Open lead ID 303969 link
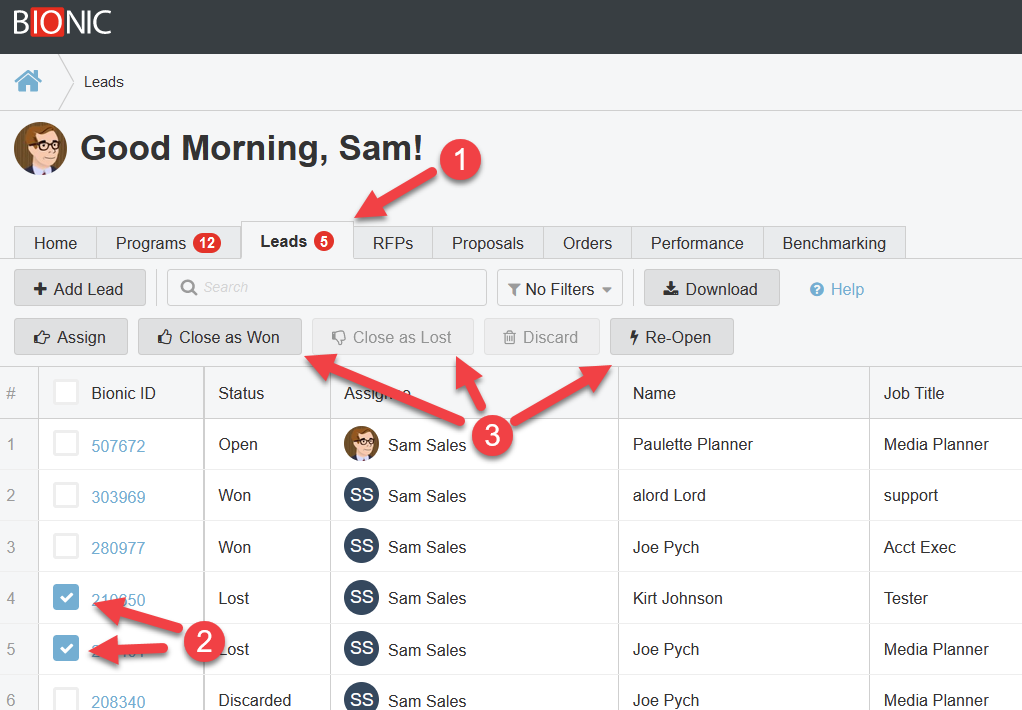Screen dimensions: 1022x710 point(118,497)
